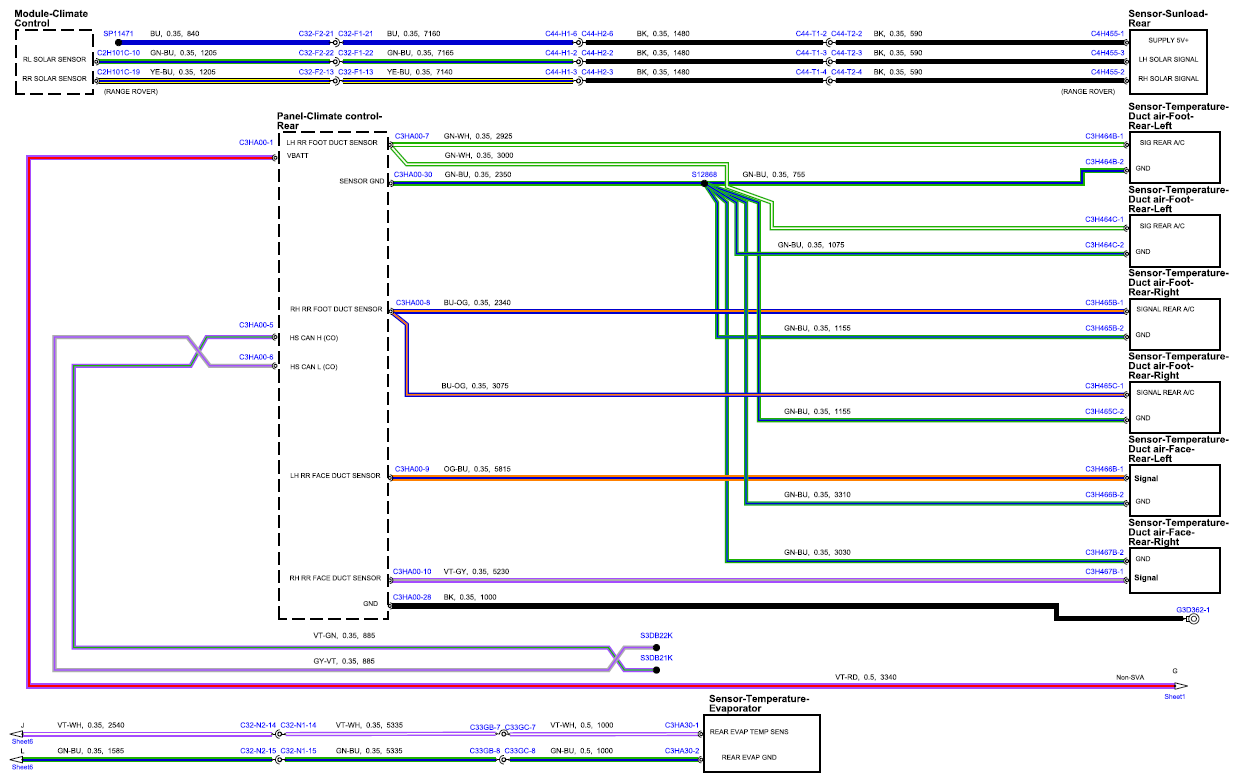Screen dimensions: 1238x782
Task: Click sunload sensor pin C4H455-1
Action: click(1108, 33)
